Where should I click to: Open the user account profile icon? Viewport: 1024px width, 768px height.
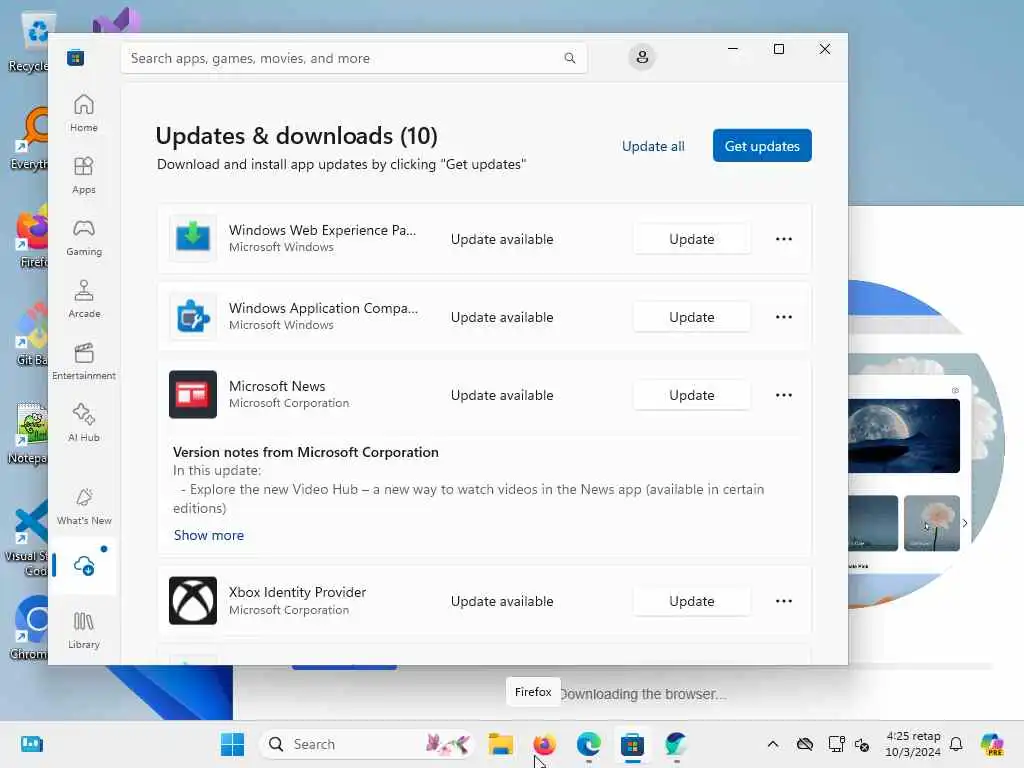(642, 57)
